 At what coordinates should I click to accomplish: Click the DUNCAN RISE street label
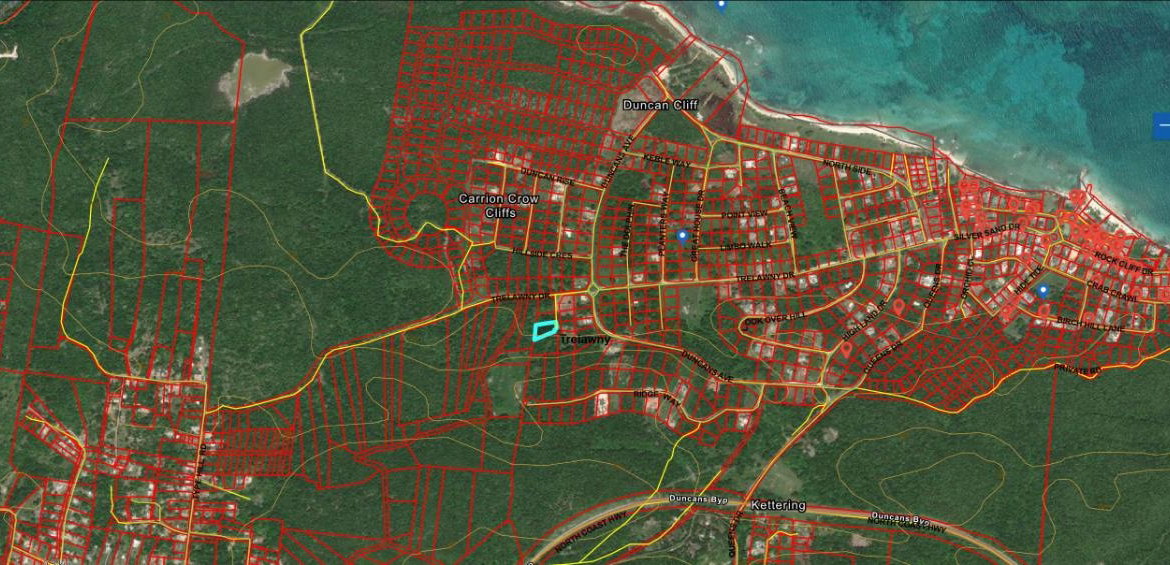pyautogui.click(x=548, y=176)
